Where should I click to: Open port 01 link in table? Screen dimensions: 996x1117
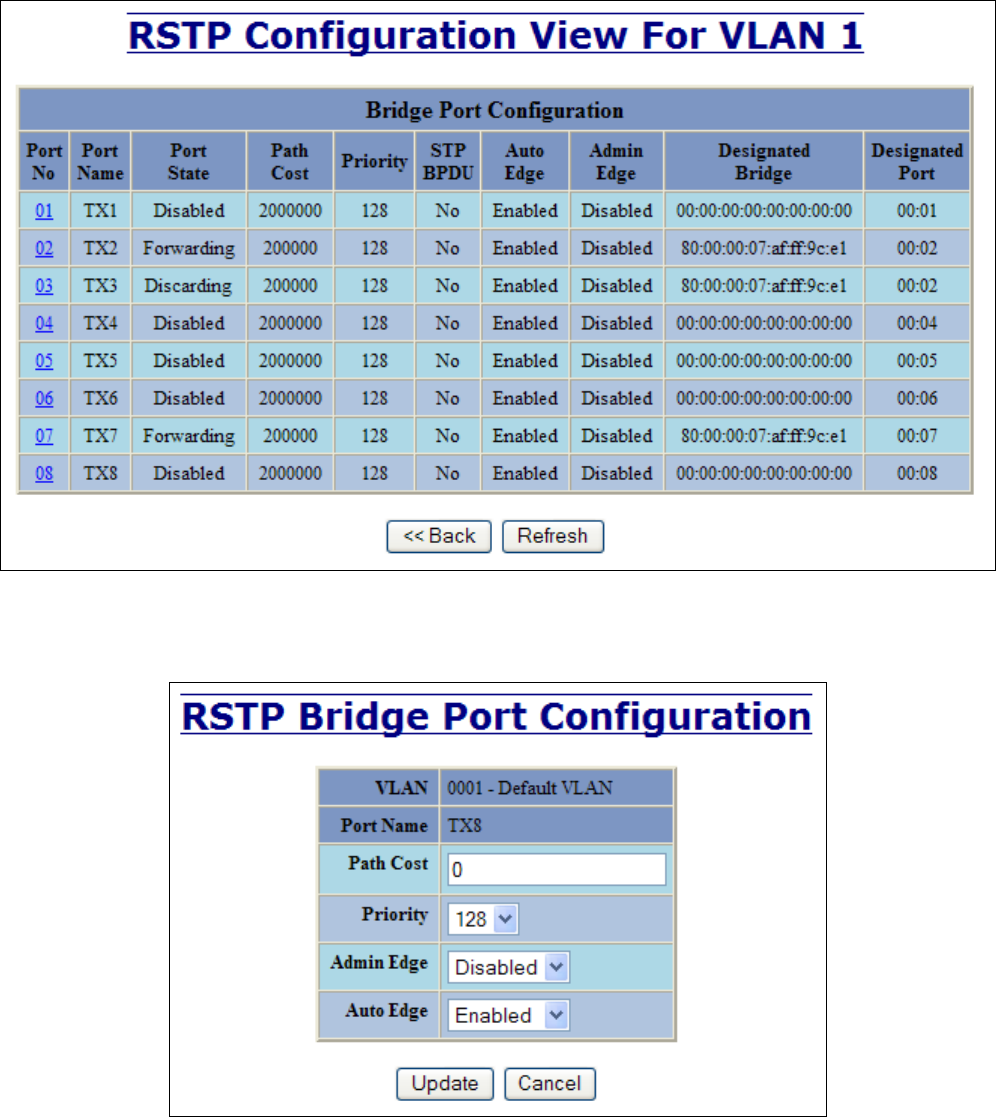tap(44, 211)
